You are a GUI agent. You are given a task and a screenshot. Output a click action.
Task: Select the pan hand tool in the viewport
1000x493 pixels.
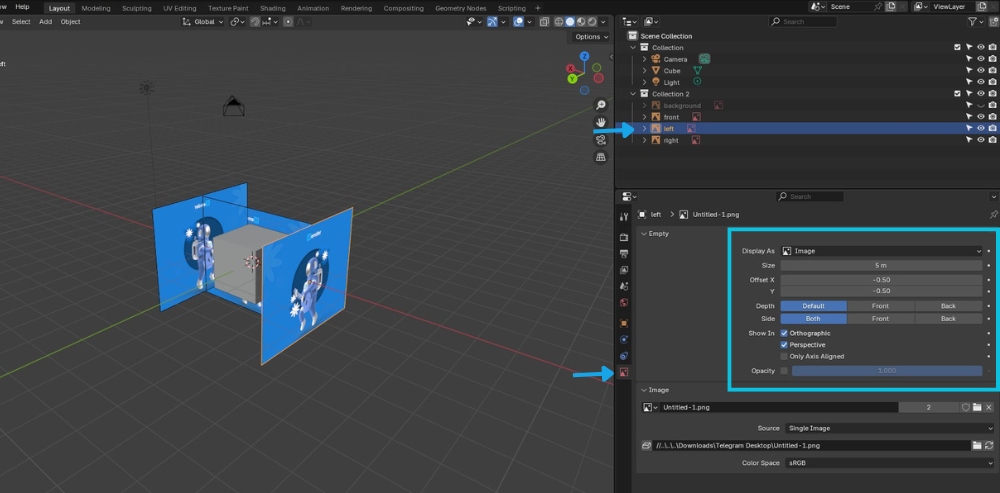(x=601, y=122)
